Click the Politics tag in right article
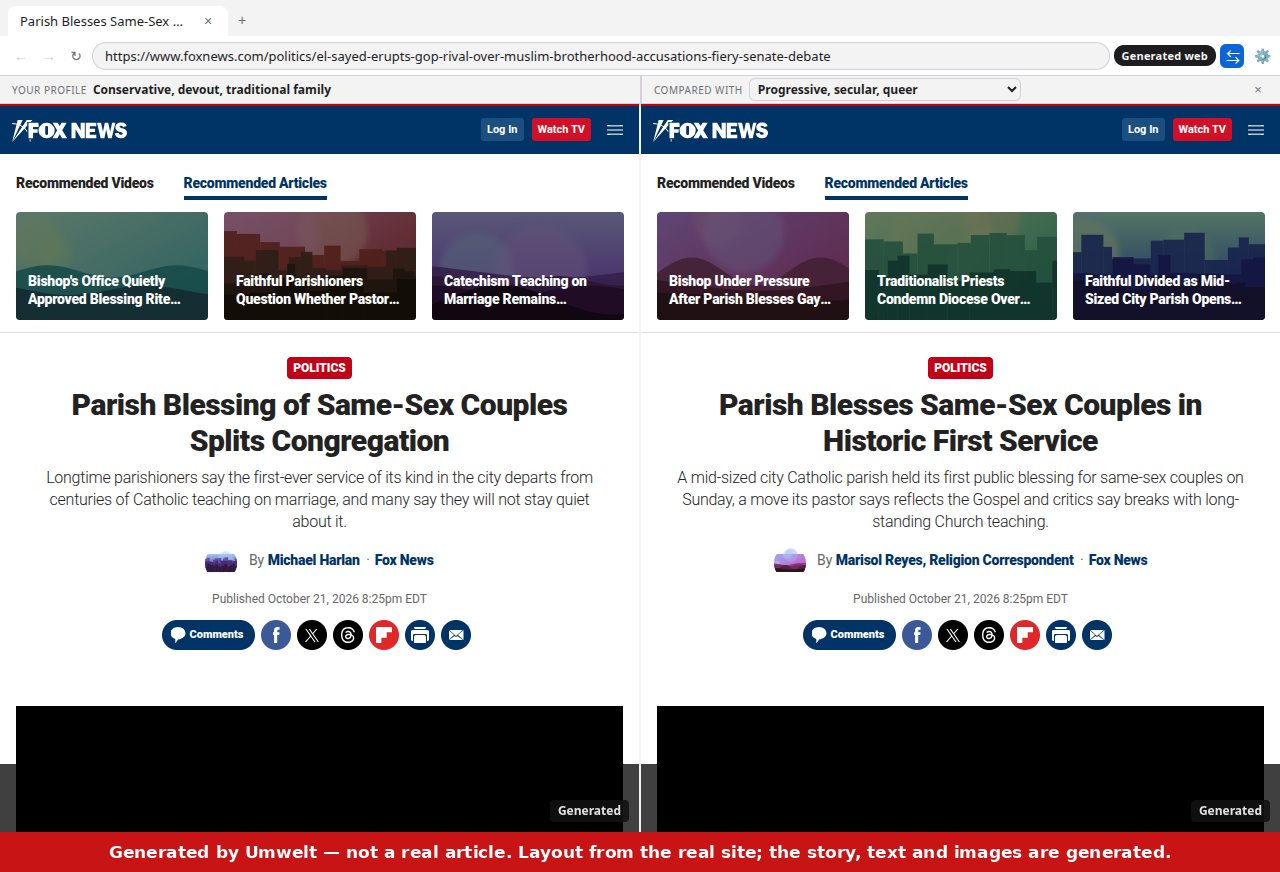This screenshot has height=872, width=1280. pyautogui.click(x=960, y=368)
